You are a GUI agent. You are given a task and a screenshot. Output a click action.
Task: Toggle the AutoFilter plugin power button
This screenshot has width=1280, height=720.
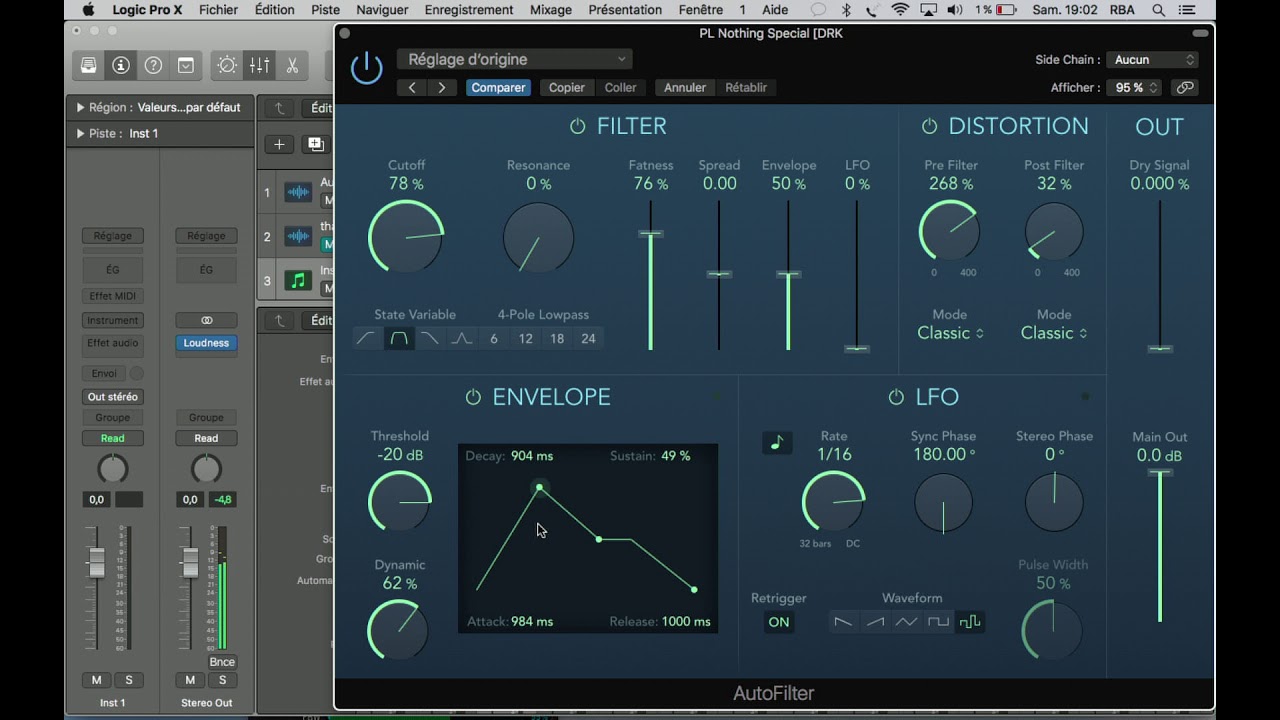[367, 68]
